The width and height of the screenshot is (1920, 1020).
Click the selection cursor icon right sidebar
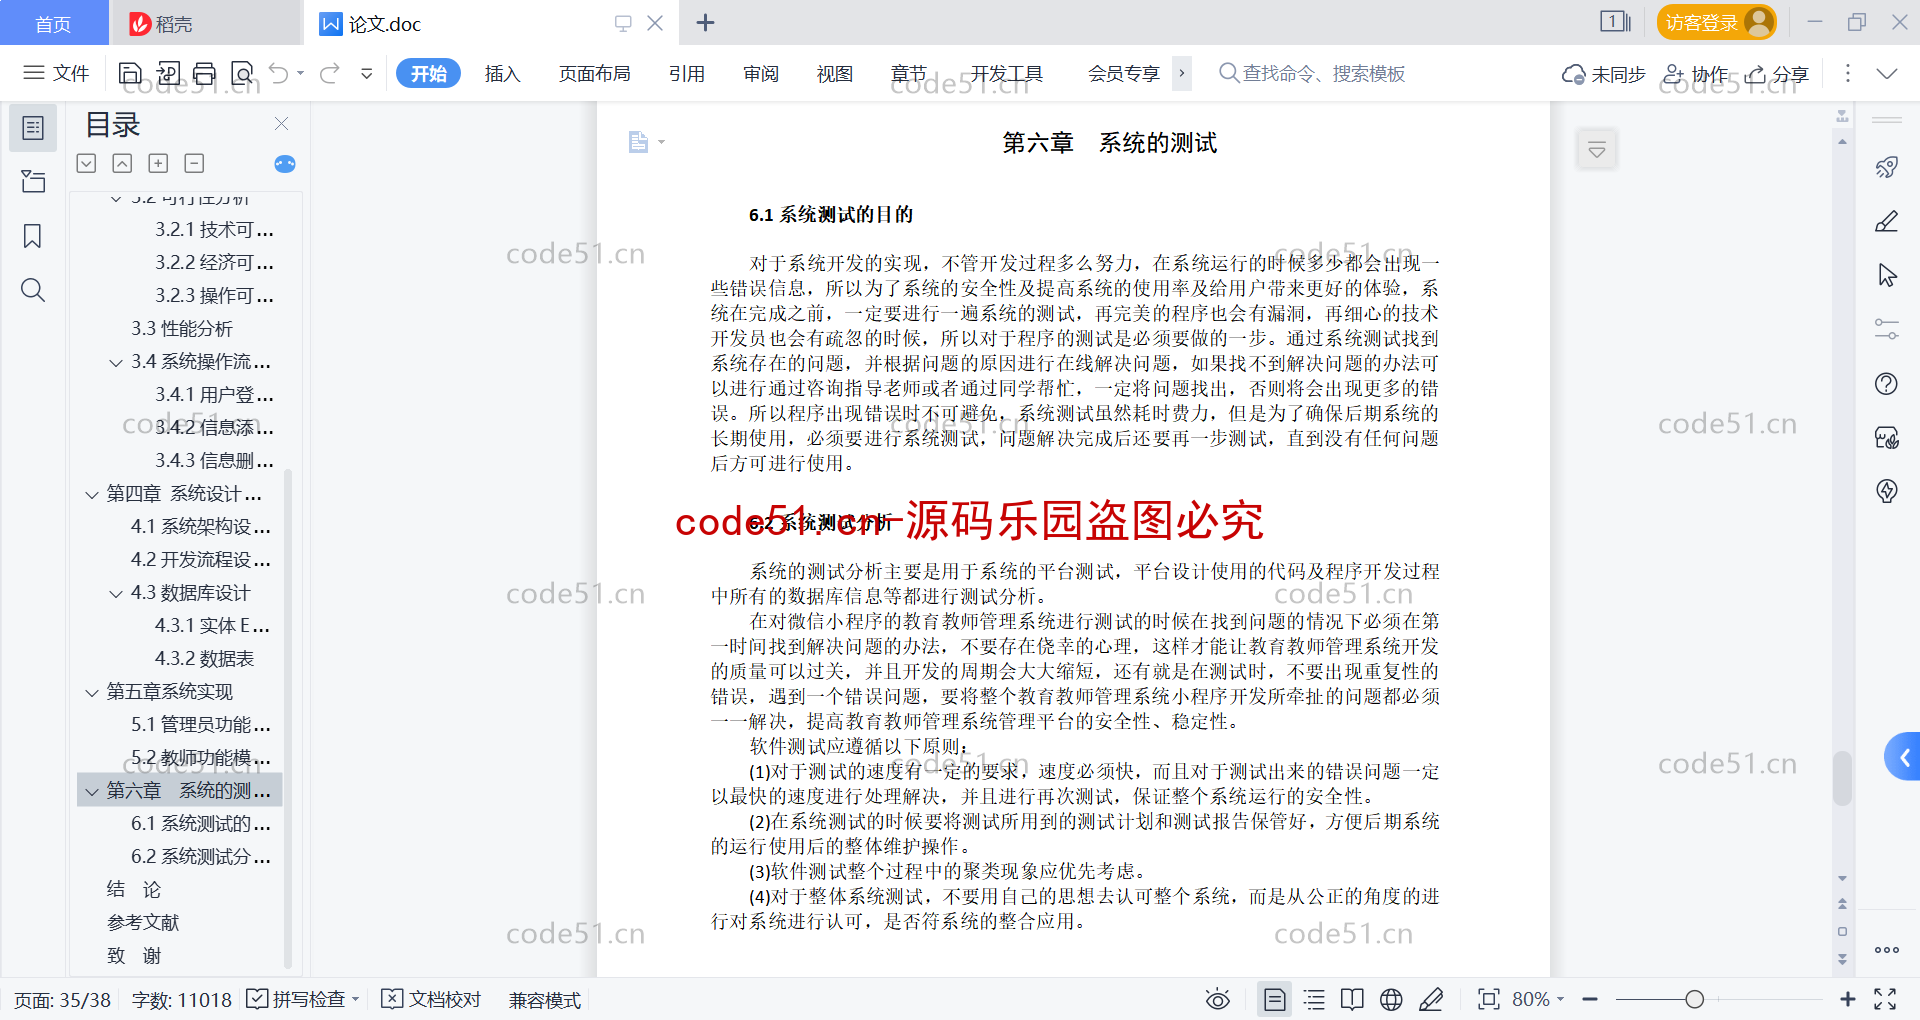[1887, 275]
